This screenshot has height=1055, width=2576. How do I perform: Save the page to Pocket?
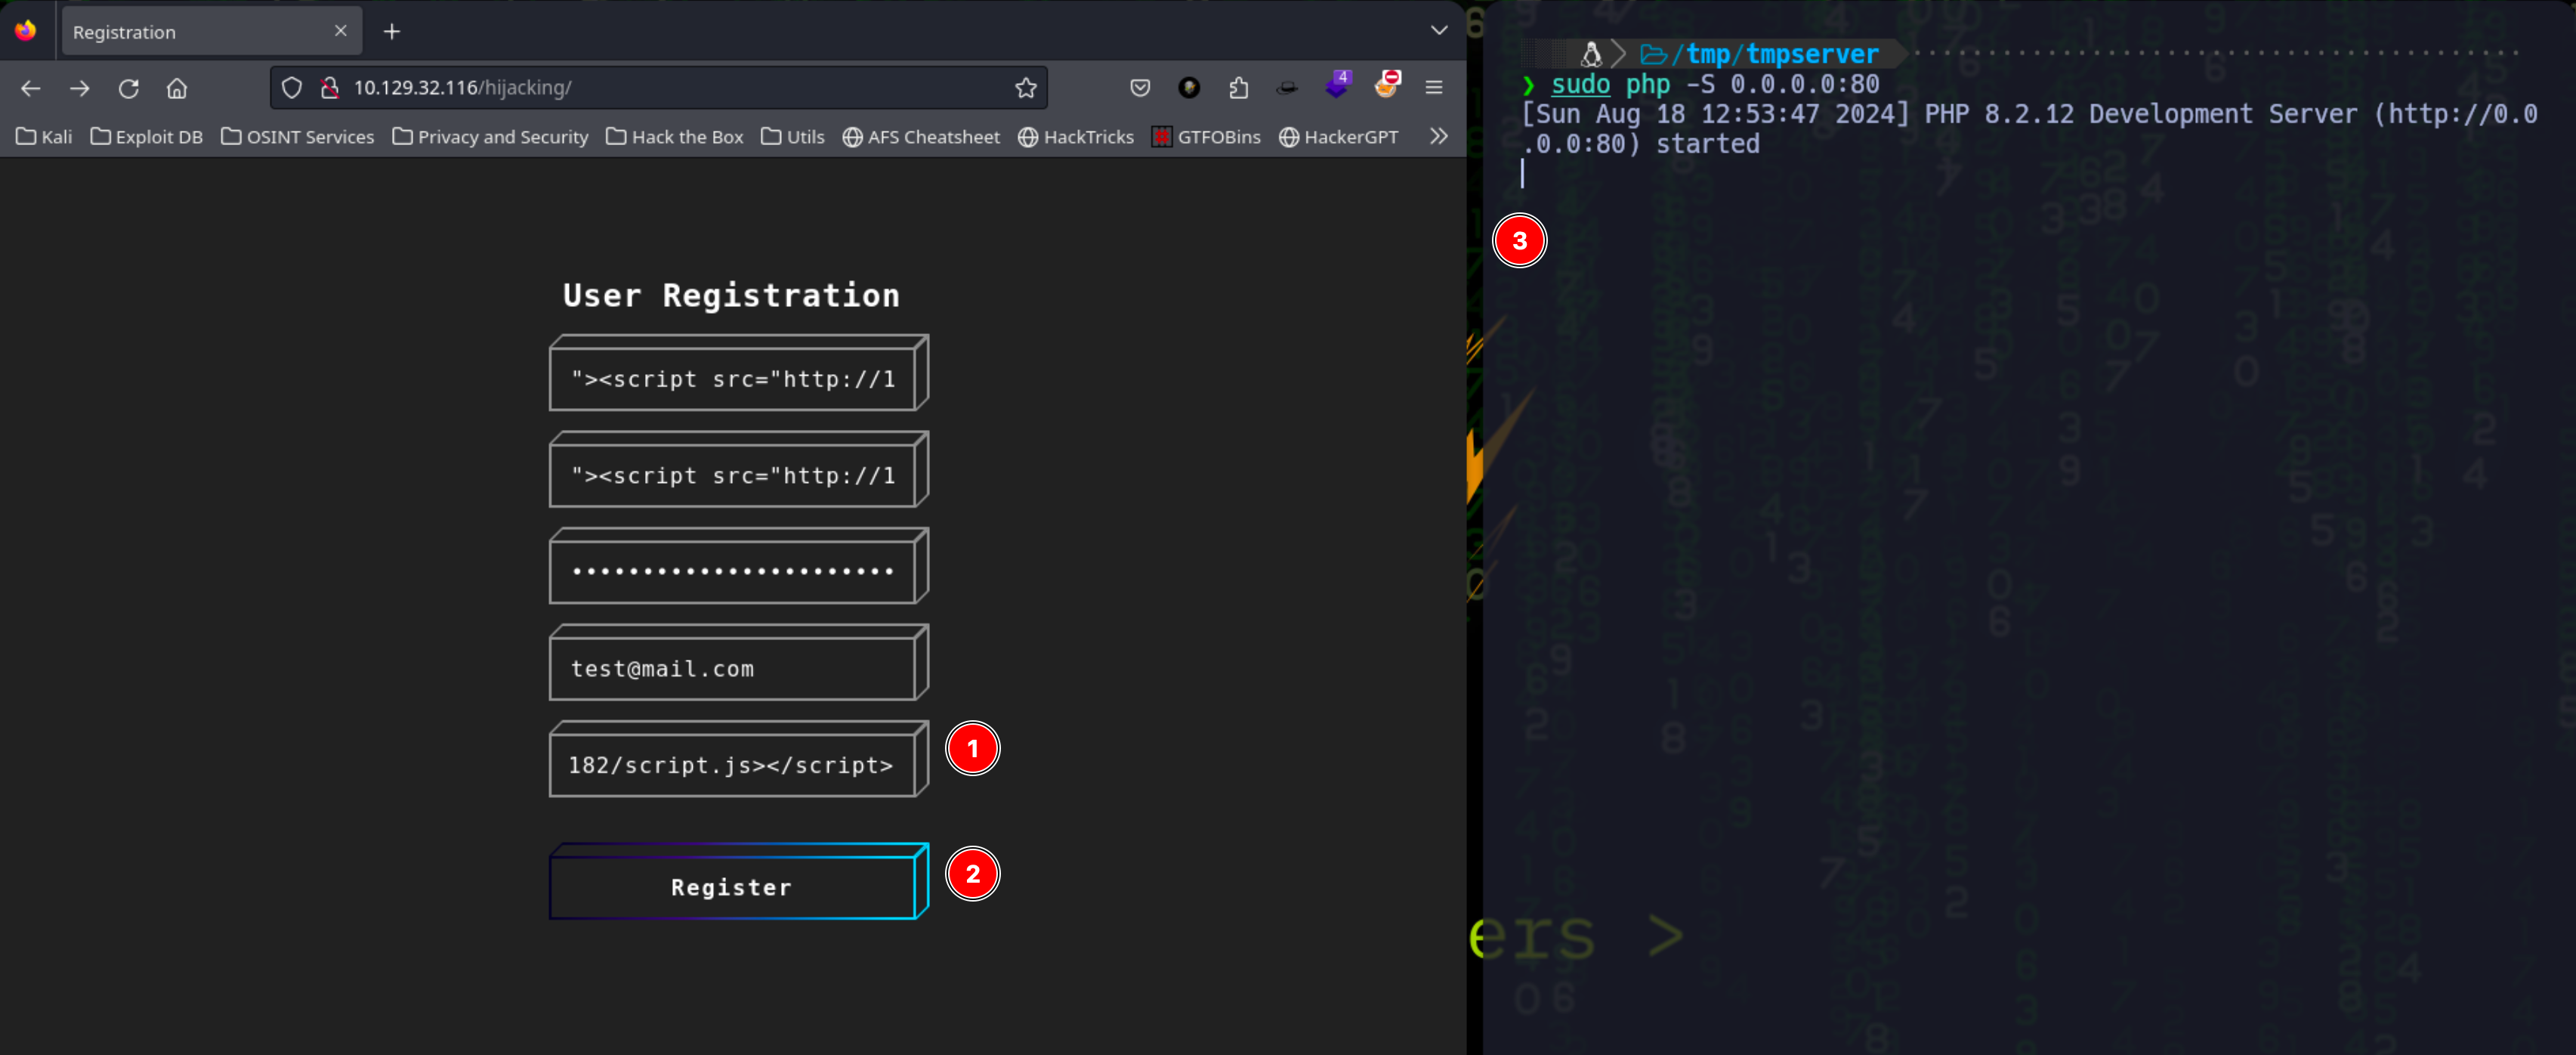pos(1140,88)
